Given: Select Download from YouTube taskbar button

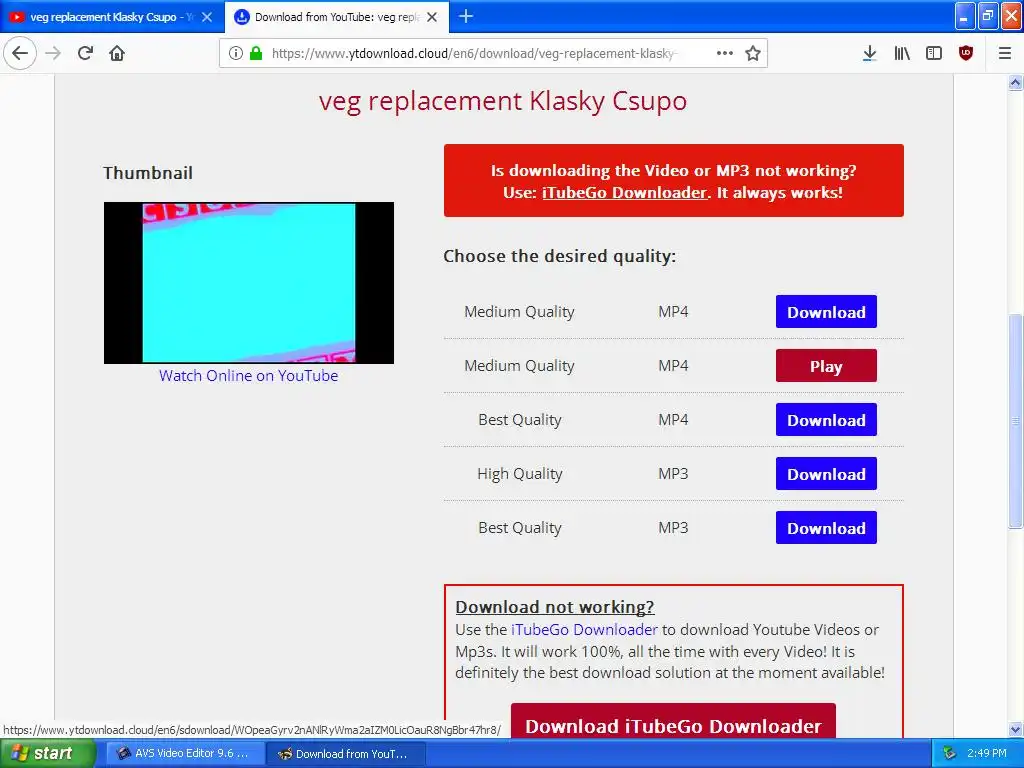Looking at the screenshot, I should tap(346, 754).
